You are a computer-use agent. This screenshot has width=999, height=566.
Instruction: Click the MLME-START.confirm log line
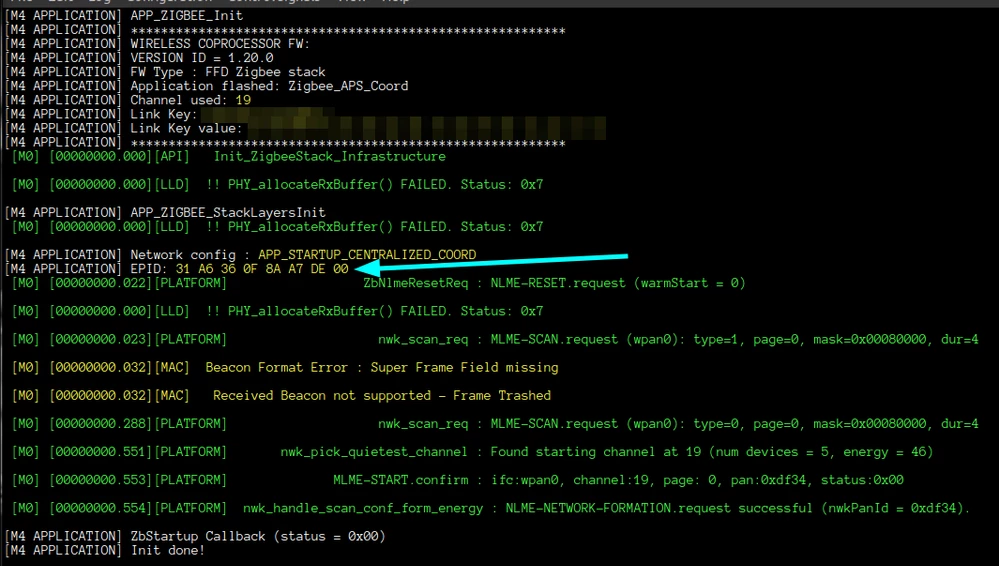tap(457, 480)
